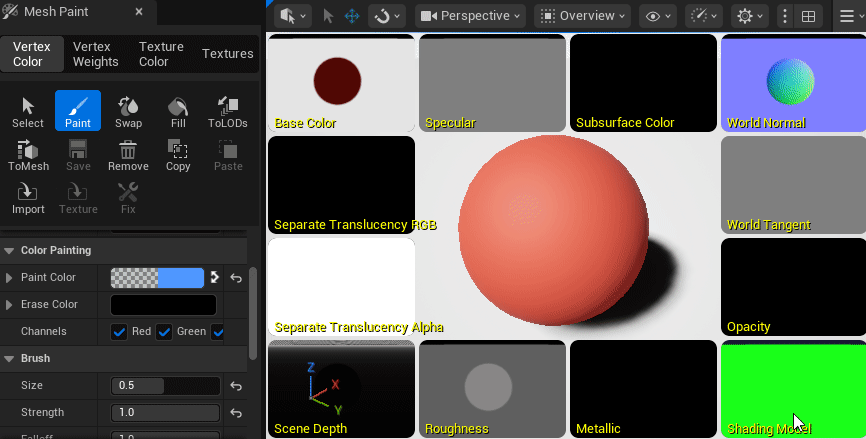Viewport: 866px width, 439px height.
Task: Click the Mesh Paint tab icon
Action: pos(10,11)
